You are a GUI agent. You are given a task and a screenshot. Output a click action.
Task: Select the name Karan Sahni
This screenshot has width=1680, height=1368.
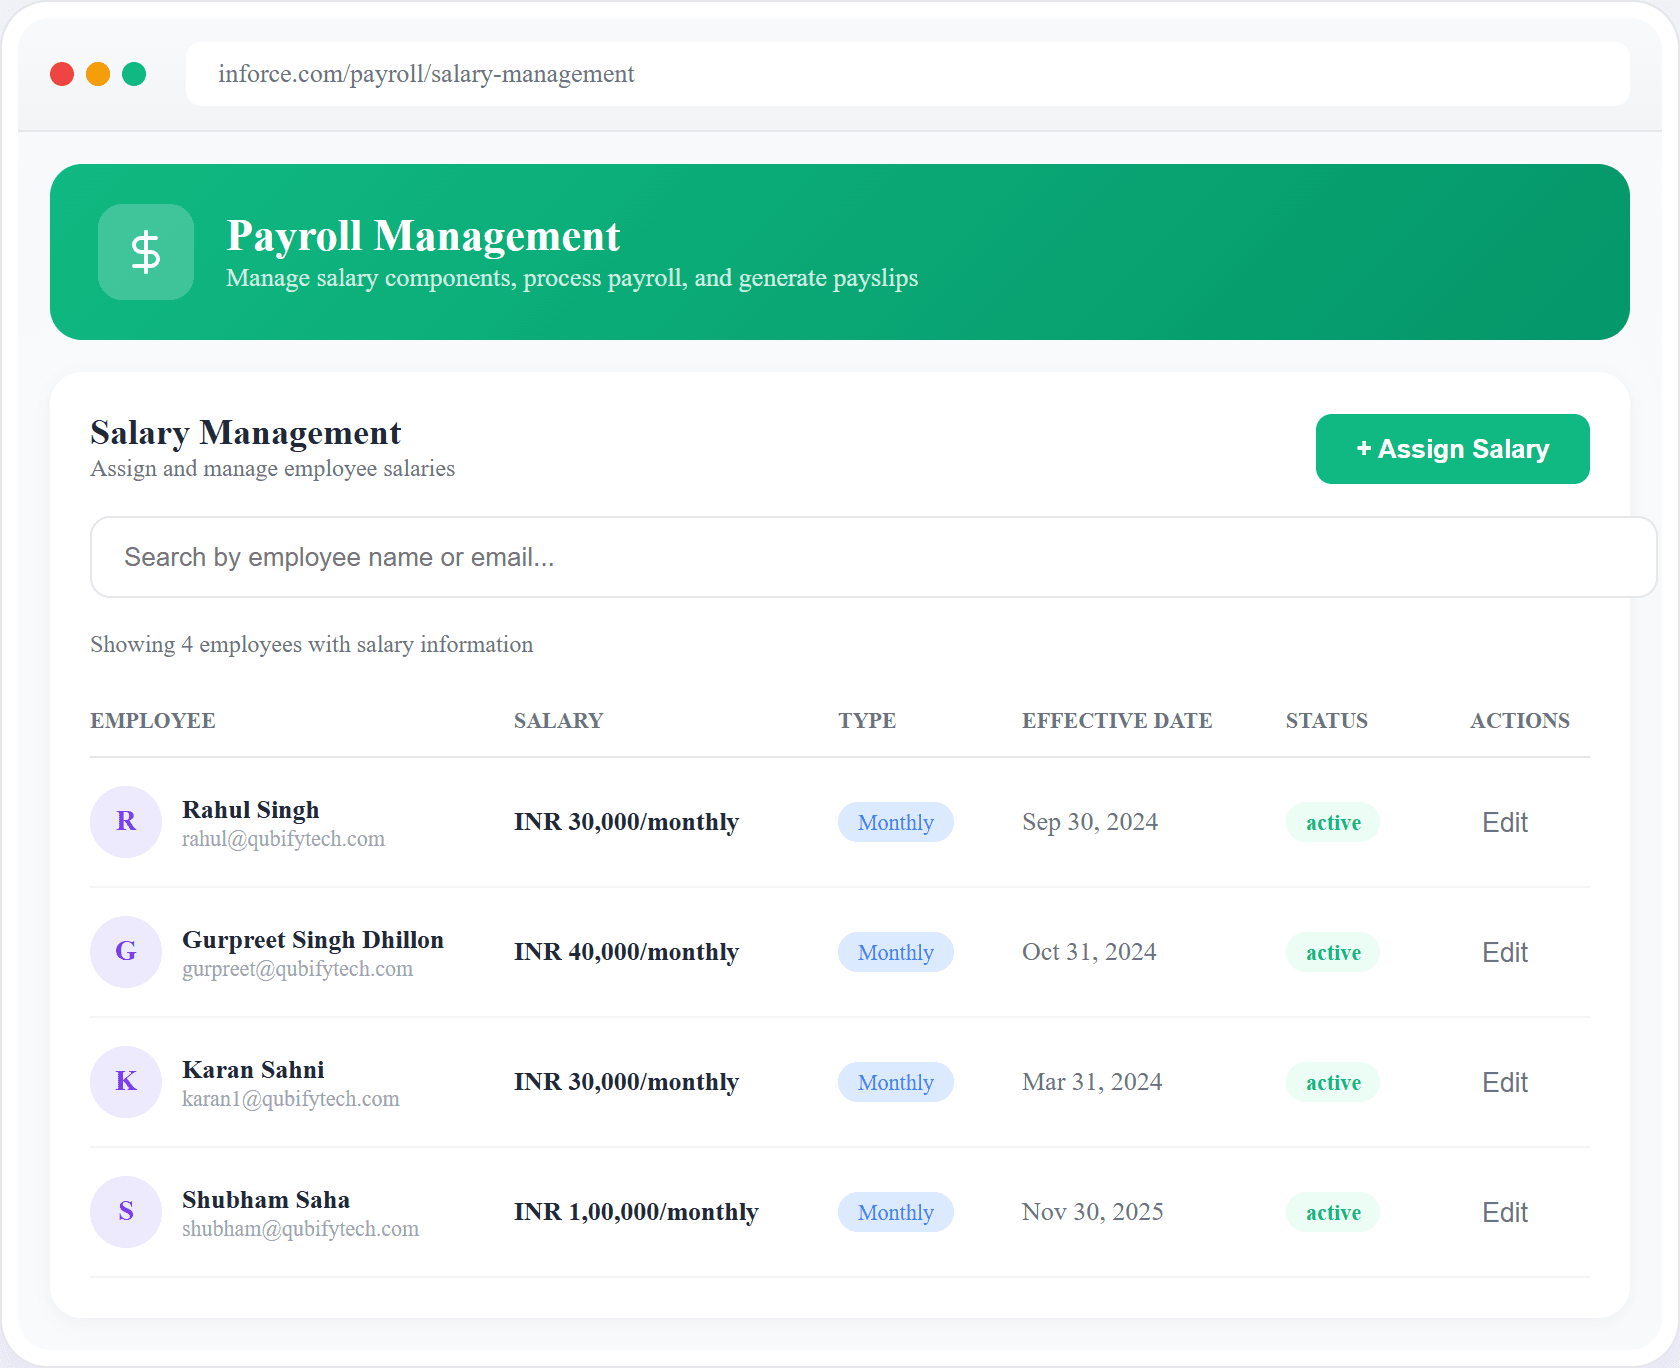(253, 1069)
